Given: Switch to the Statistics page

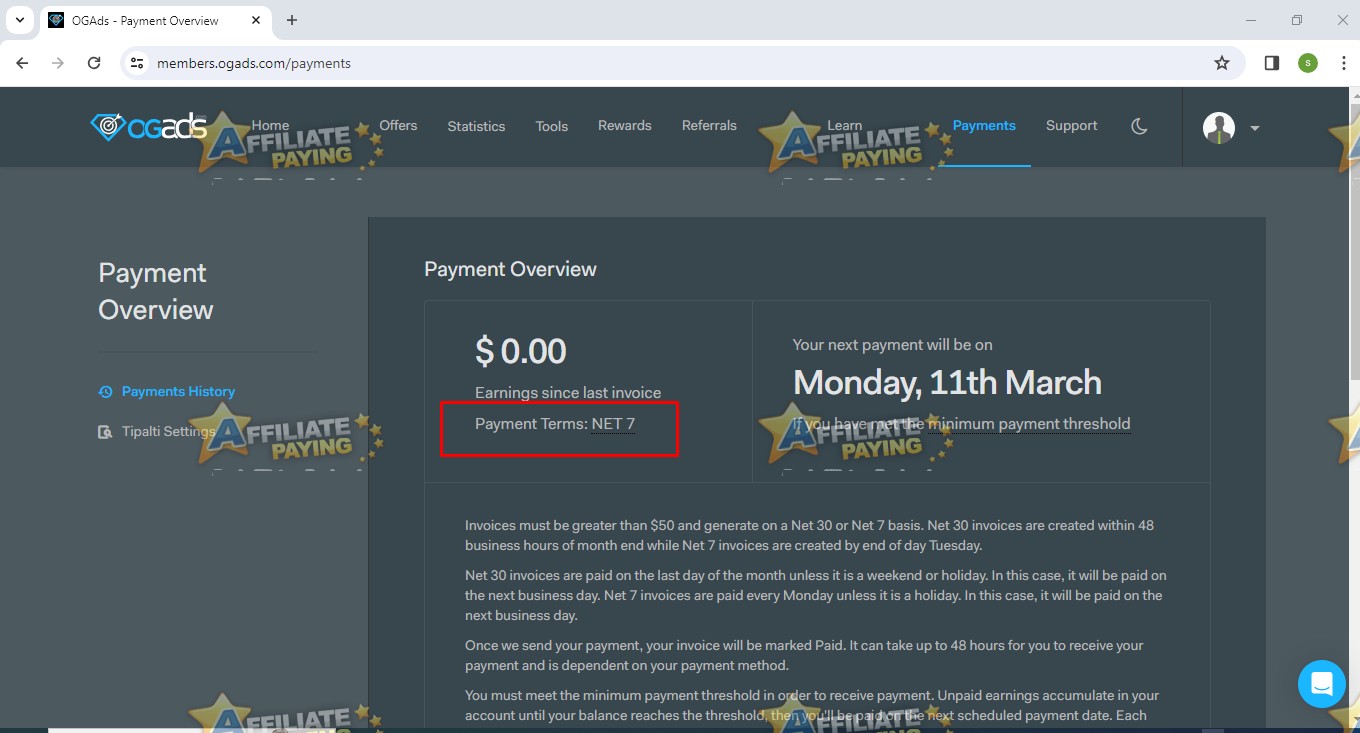Looking at the screenshot, I should (476, 126).
